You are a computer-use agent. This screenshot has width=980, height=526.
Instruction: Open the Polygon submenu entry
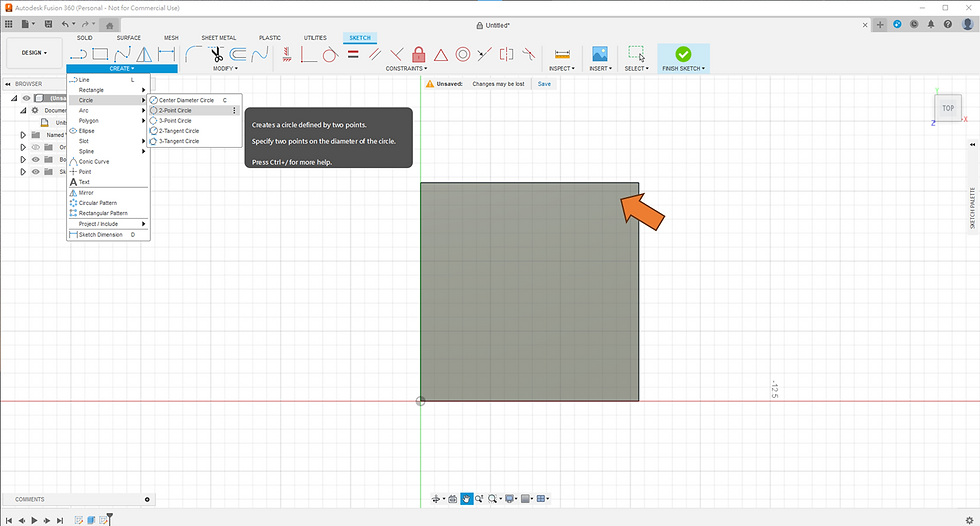[x=108, y=121]
